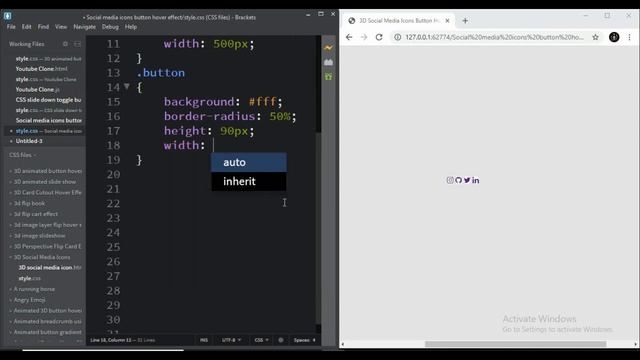
Task: Click the green gift box icon in Brackets
Action: coord(328,76)
